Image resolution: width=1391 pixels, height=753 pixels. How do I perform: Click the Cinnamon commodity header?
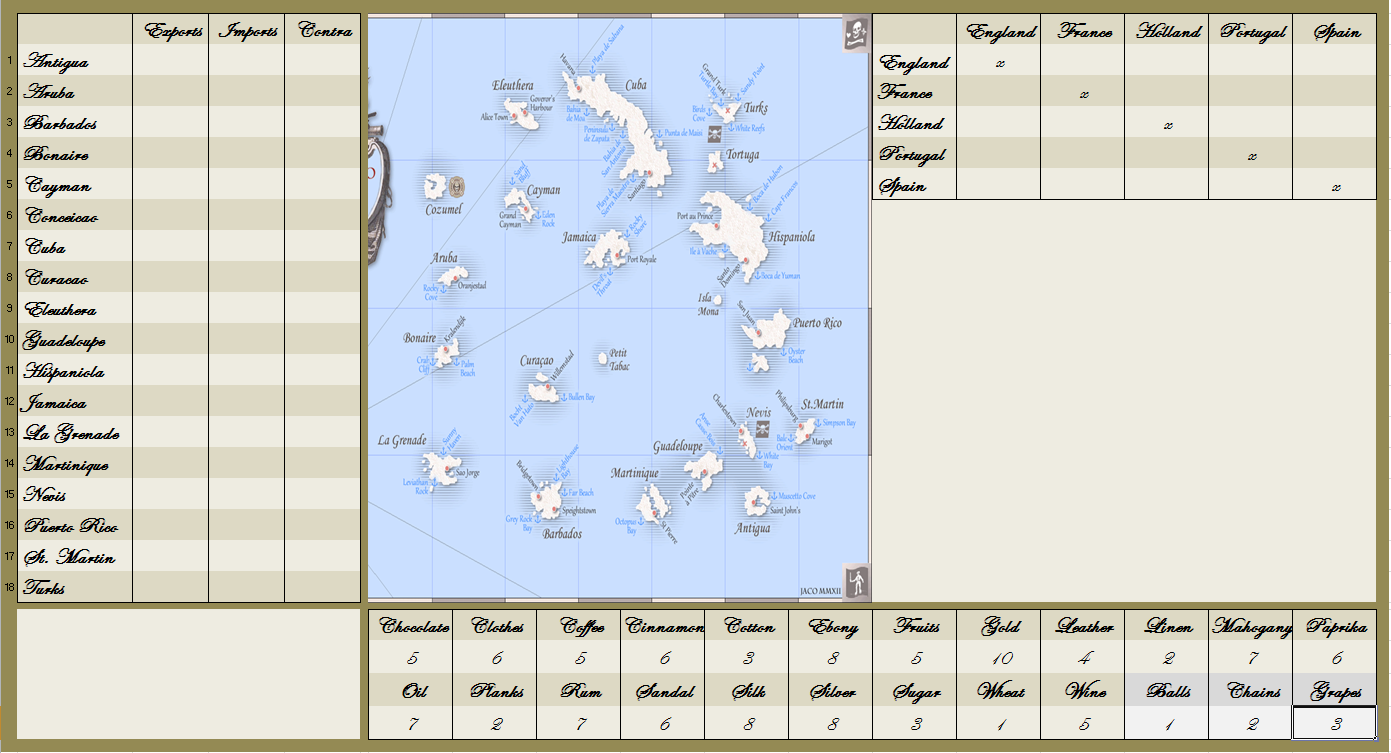tap(663, 626)
